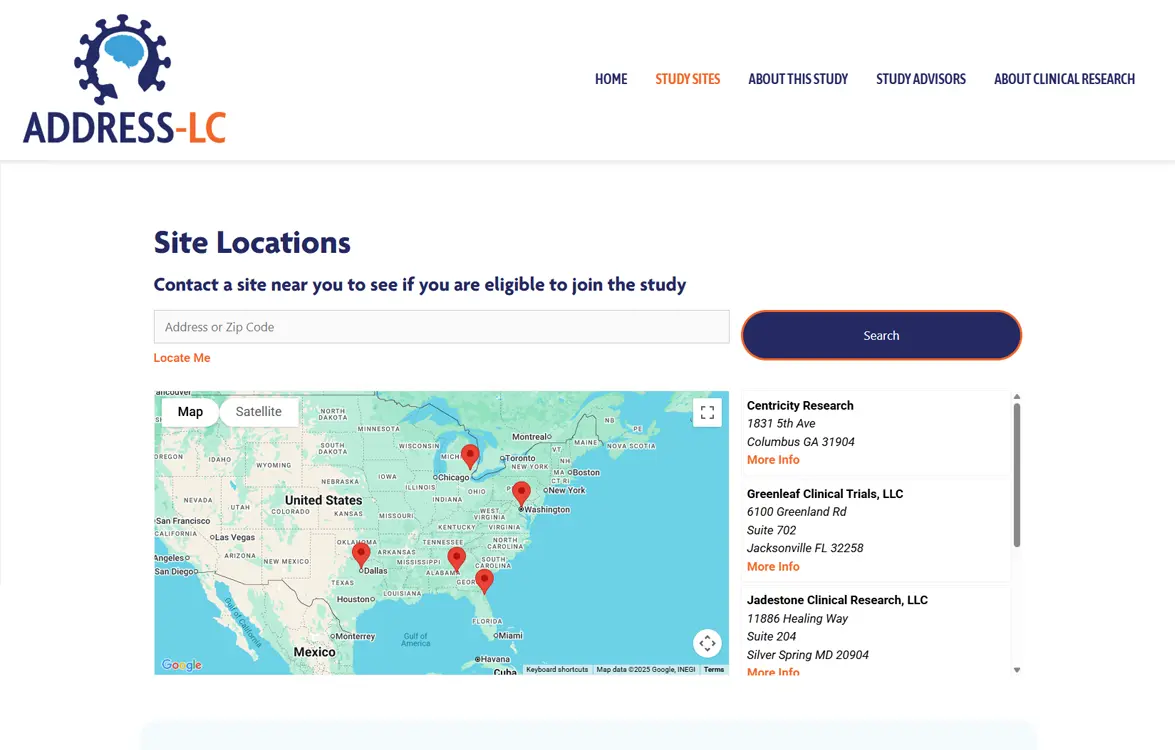The image size is (1175, 750).
Task: Select the map pin near Washington
Action: [x=522, y=494]
